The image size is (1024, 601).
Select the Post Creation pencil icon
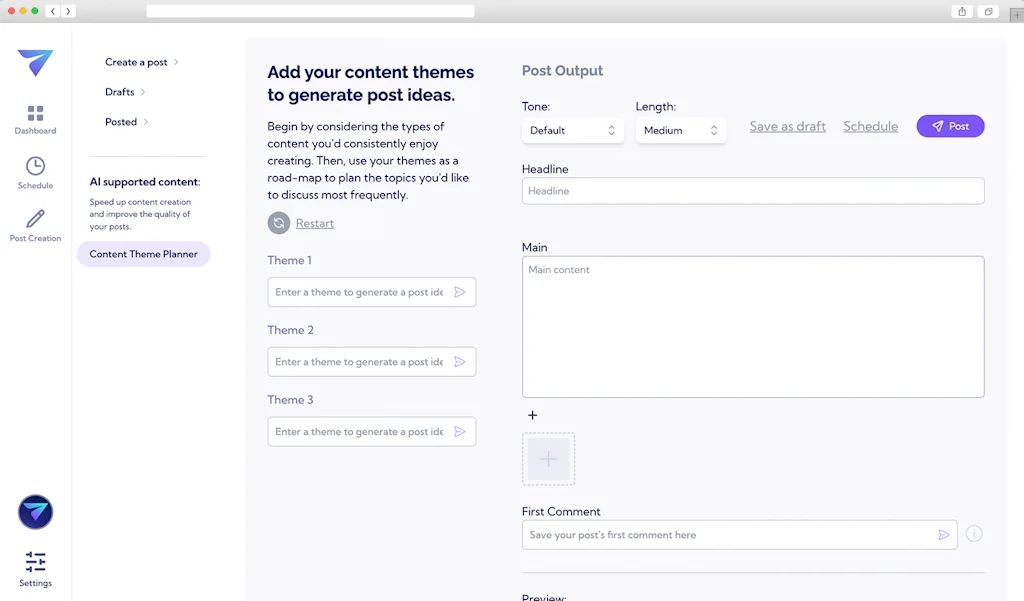35,222
